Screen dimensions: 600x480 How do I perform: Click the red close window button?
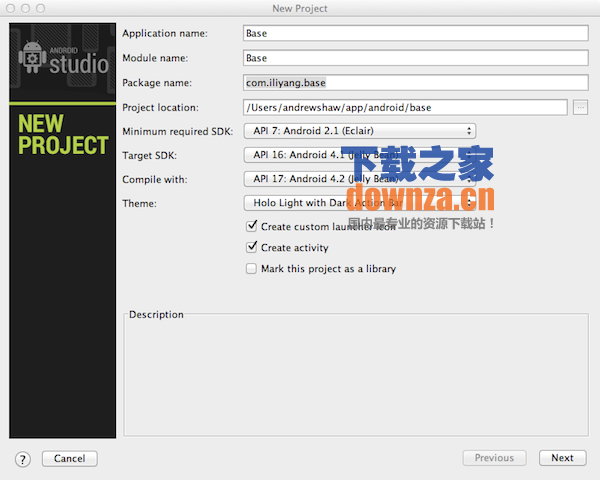(x=11, y=8)
